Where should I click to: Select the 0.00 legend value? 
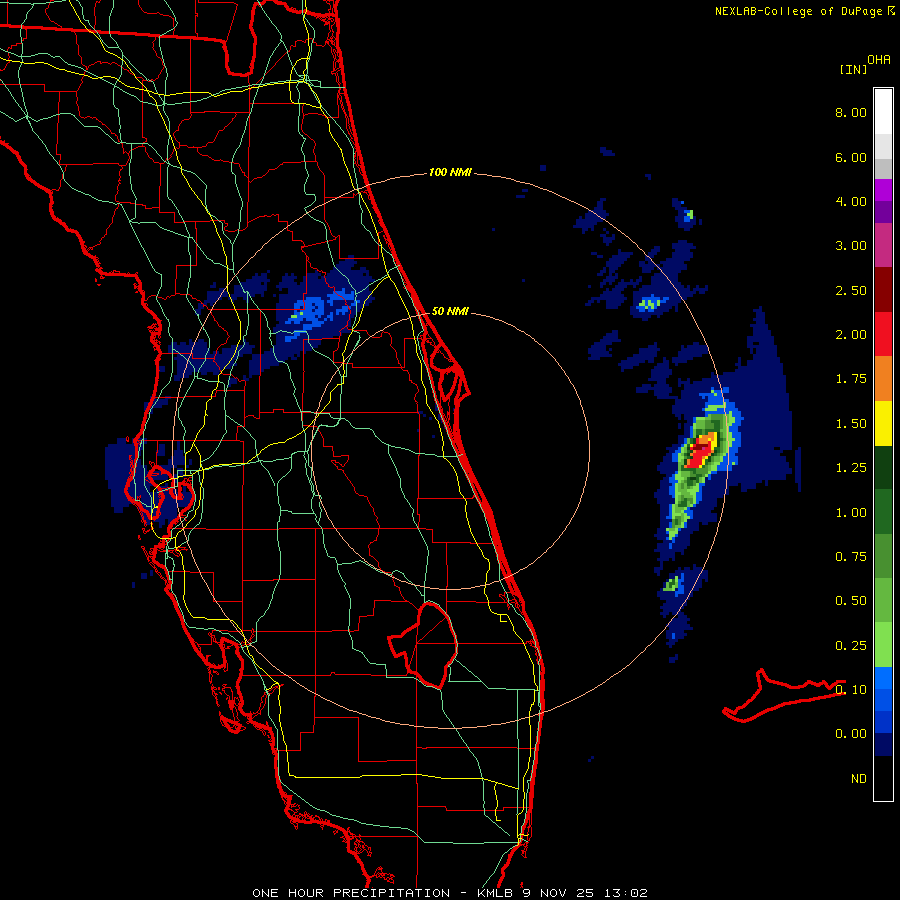(851, 734)
